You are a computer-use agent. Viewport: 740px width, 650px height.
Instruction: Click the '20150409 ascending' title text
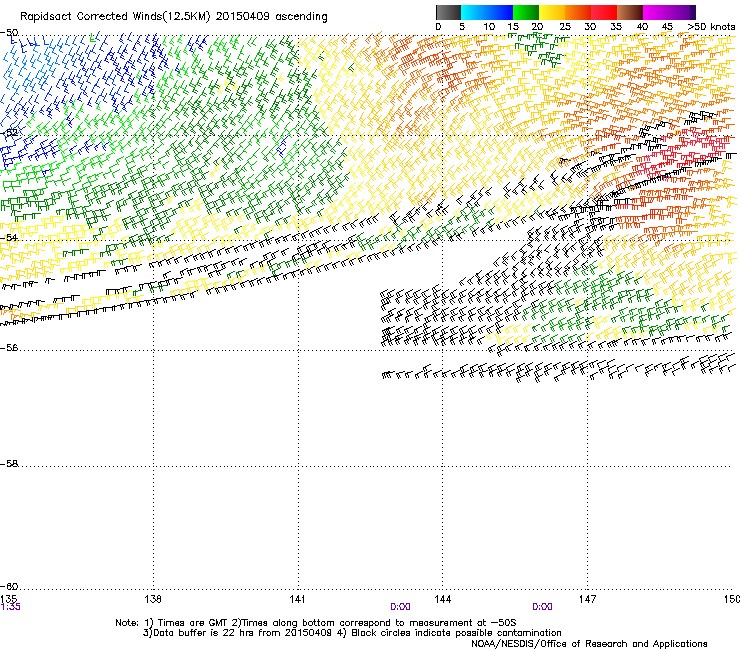click(271, 16)
